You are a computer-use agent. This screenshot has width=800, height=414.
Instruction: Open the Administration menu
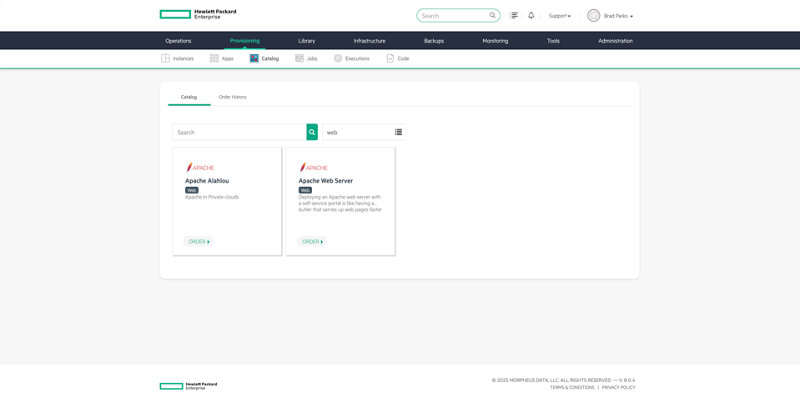click(x=615, y=41)
